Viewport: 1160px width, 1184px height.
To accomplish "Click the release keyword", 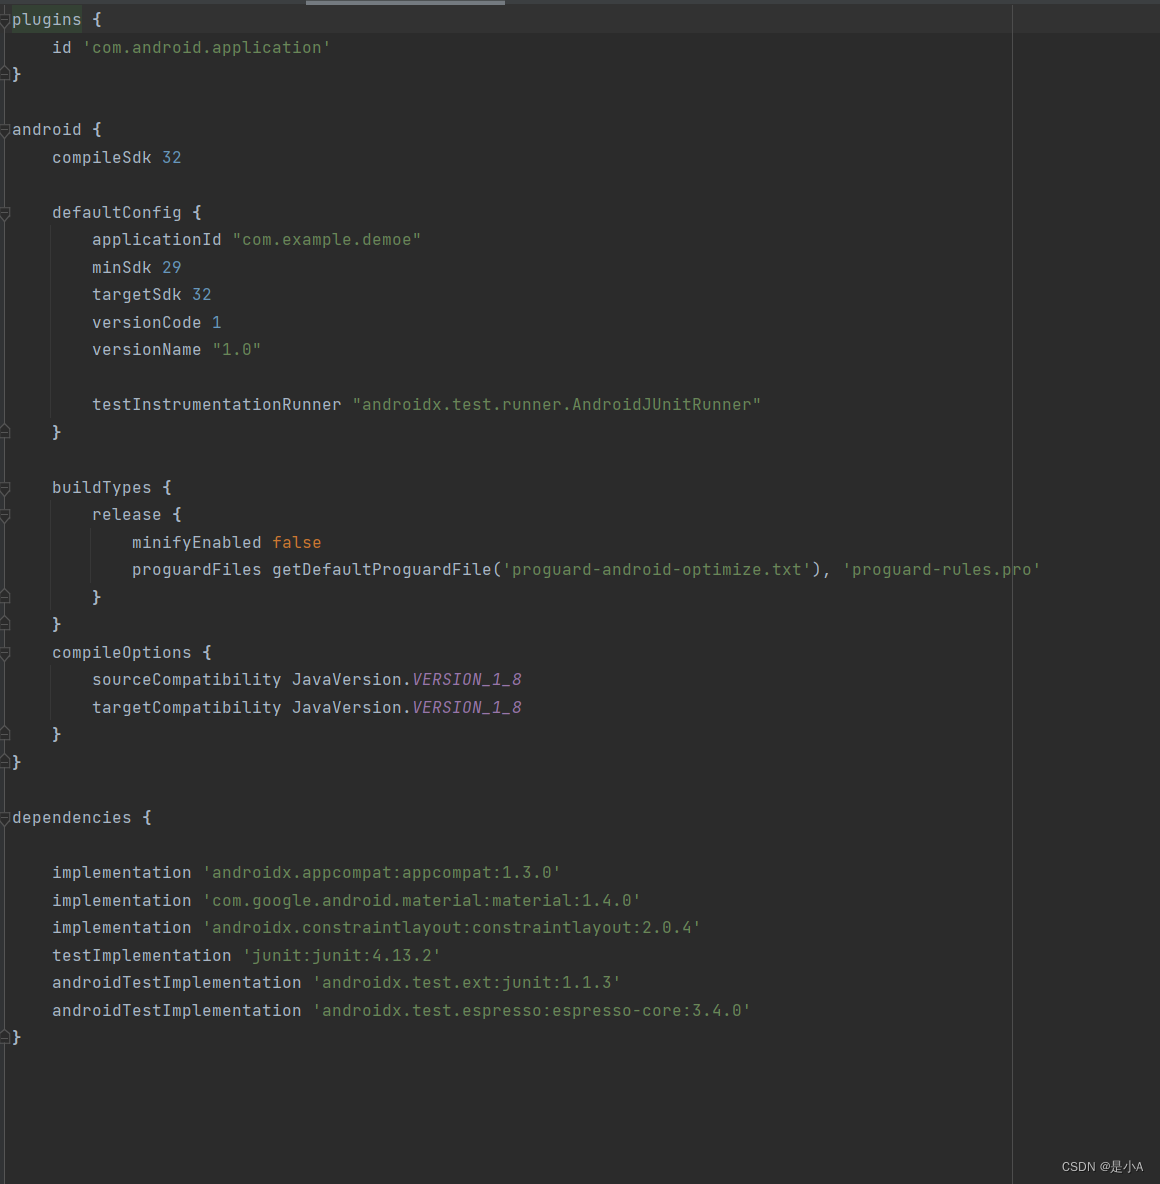I will [x=127, y=515].
